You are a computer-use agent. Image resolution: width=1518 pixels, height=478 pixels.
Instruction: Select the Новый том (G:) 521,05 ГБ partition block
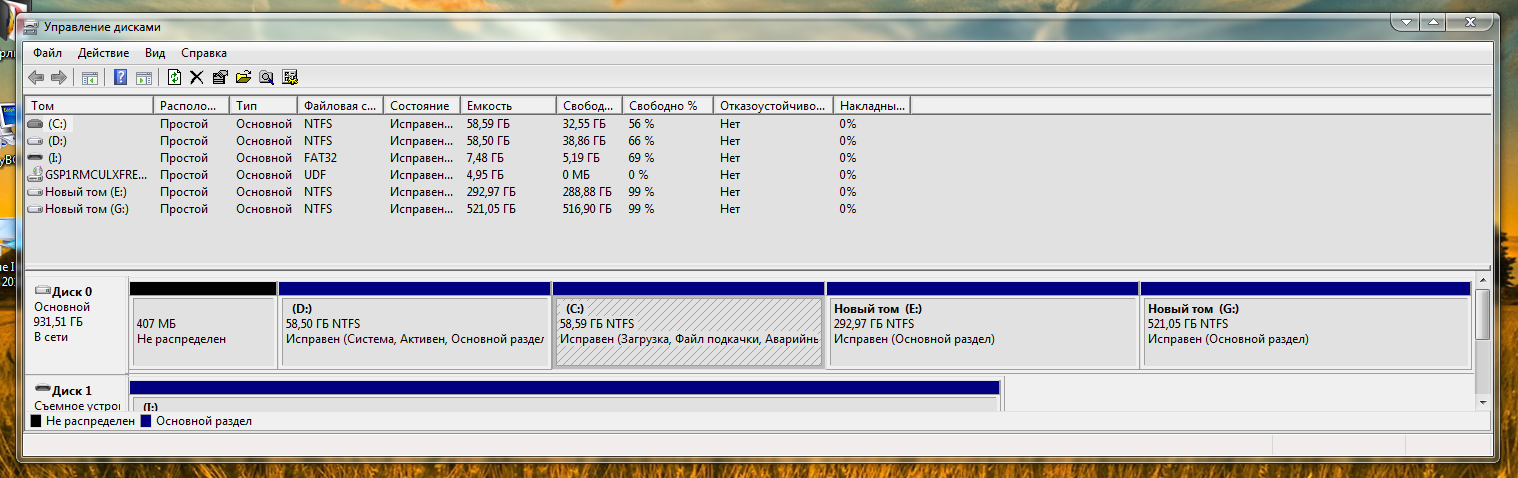1306,325
